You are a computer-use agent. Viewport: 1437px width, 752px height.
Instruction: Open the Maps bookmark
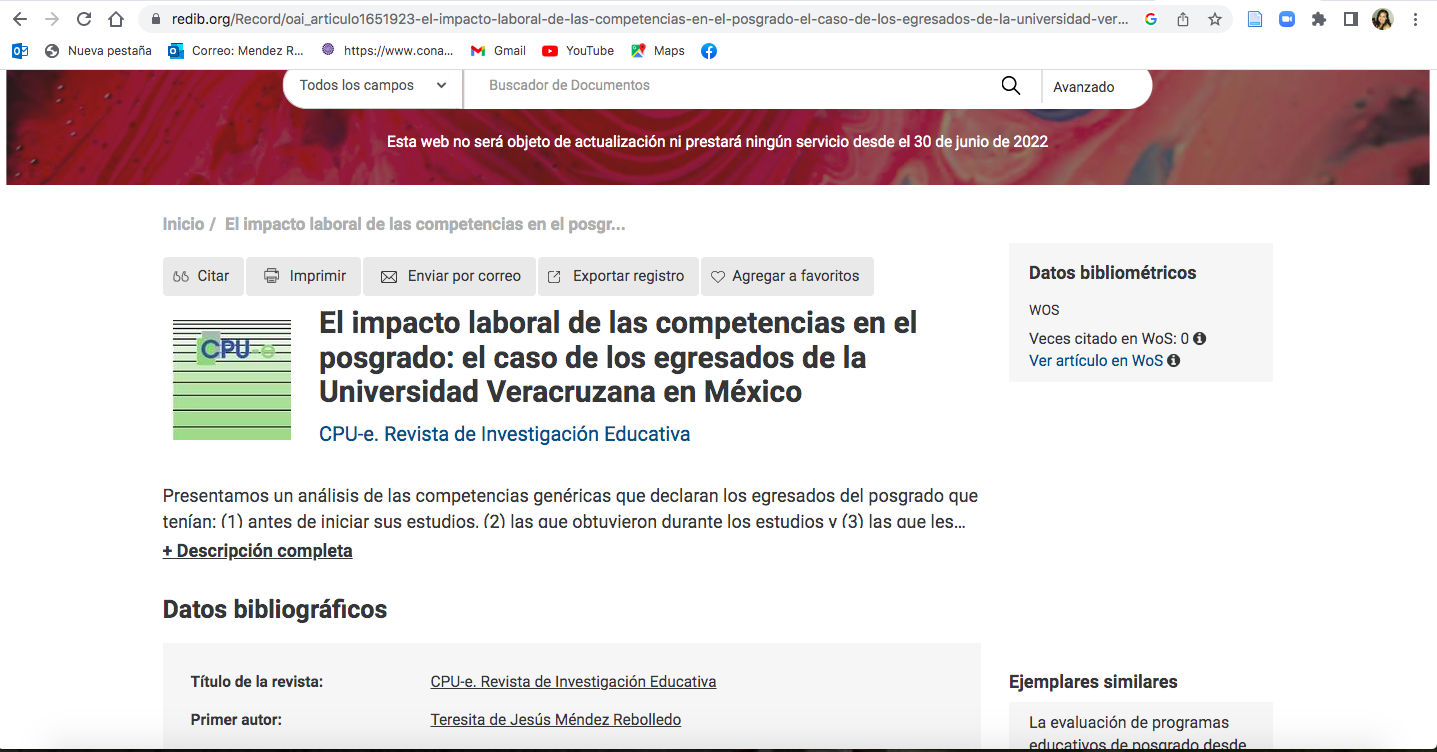coord(658,51)
